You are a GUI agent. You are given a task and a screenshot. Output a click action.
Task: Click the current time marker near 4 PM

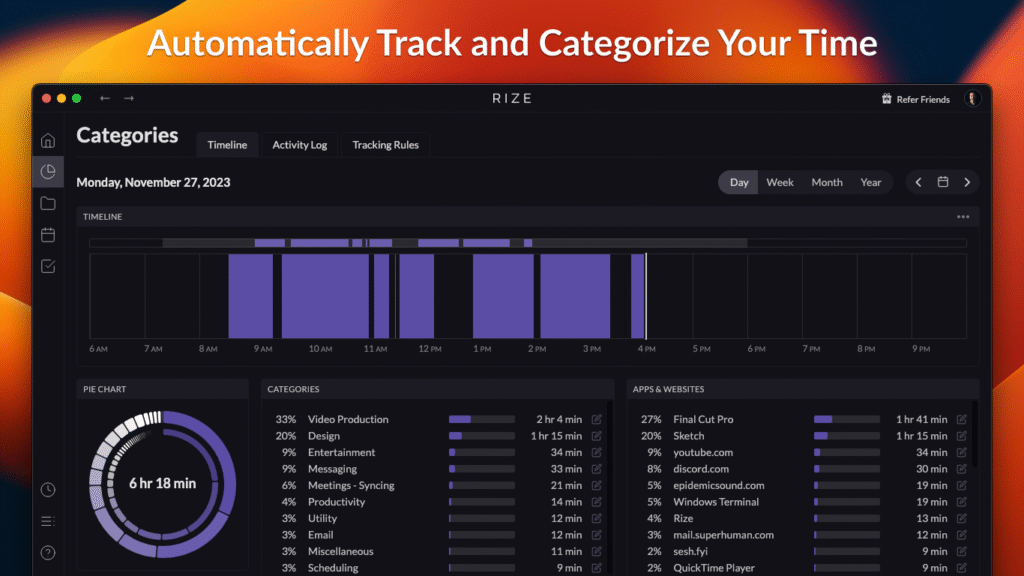pyautogui.click(x=646, y=296)
